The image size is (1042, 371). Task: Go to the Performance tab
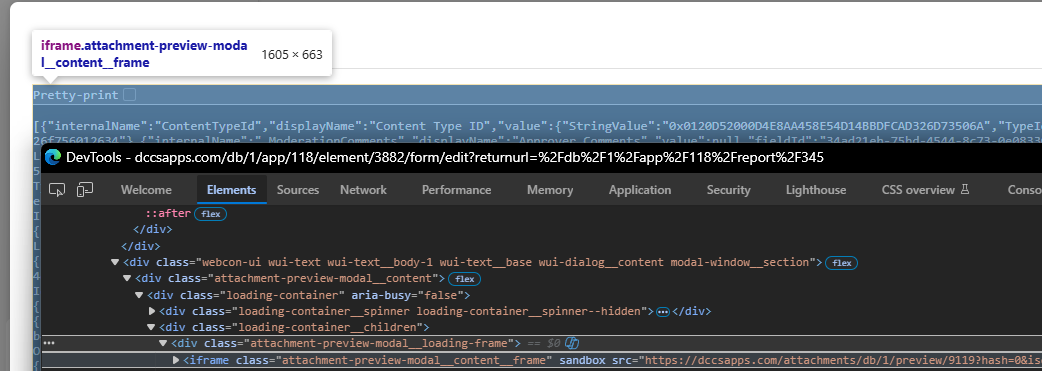(x=457, y=190)
